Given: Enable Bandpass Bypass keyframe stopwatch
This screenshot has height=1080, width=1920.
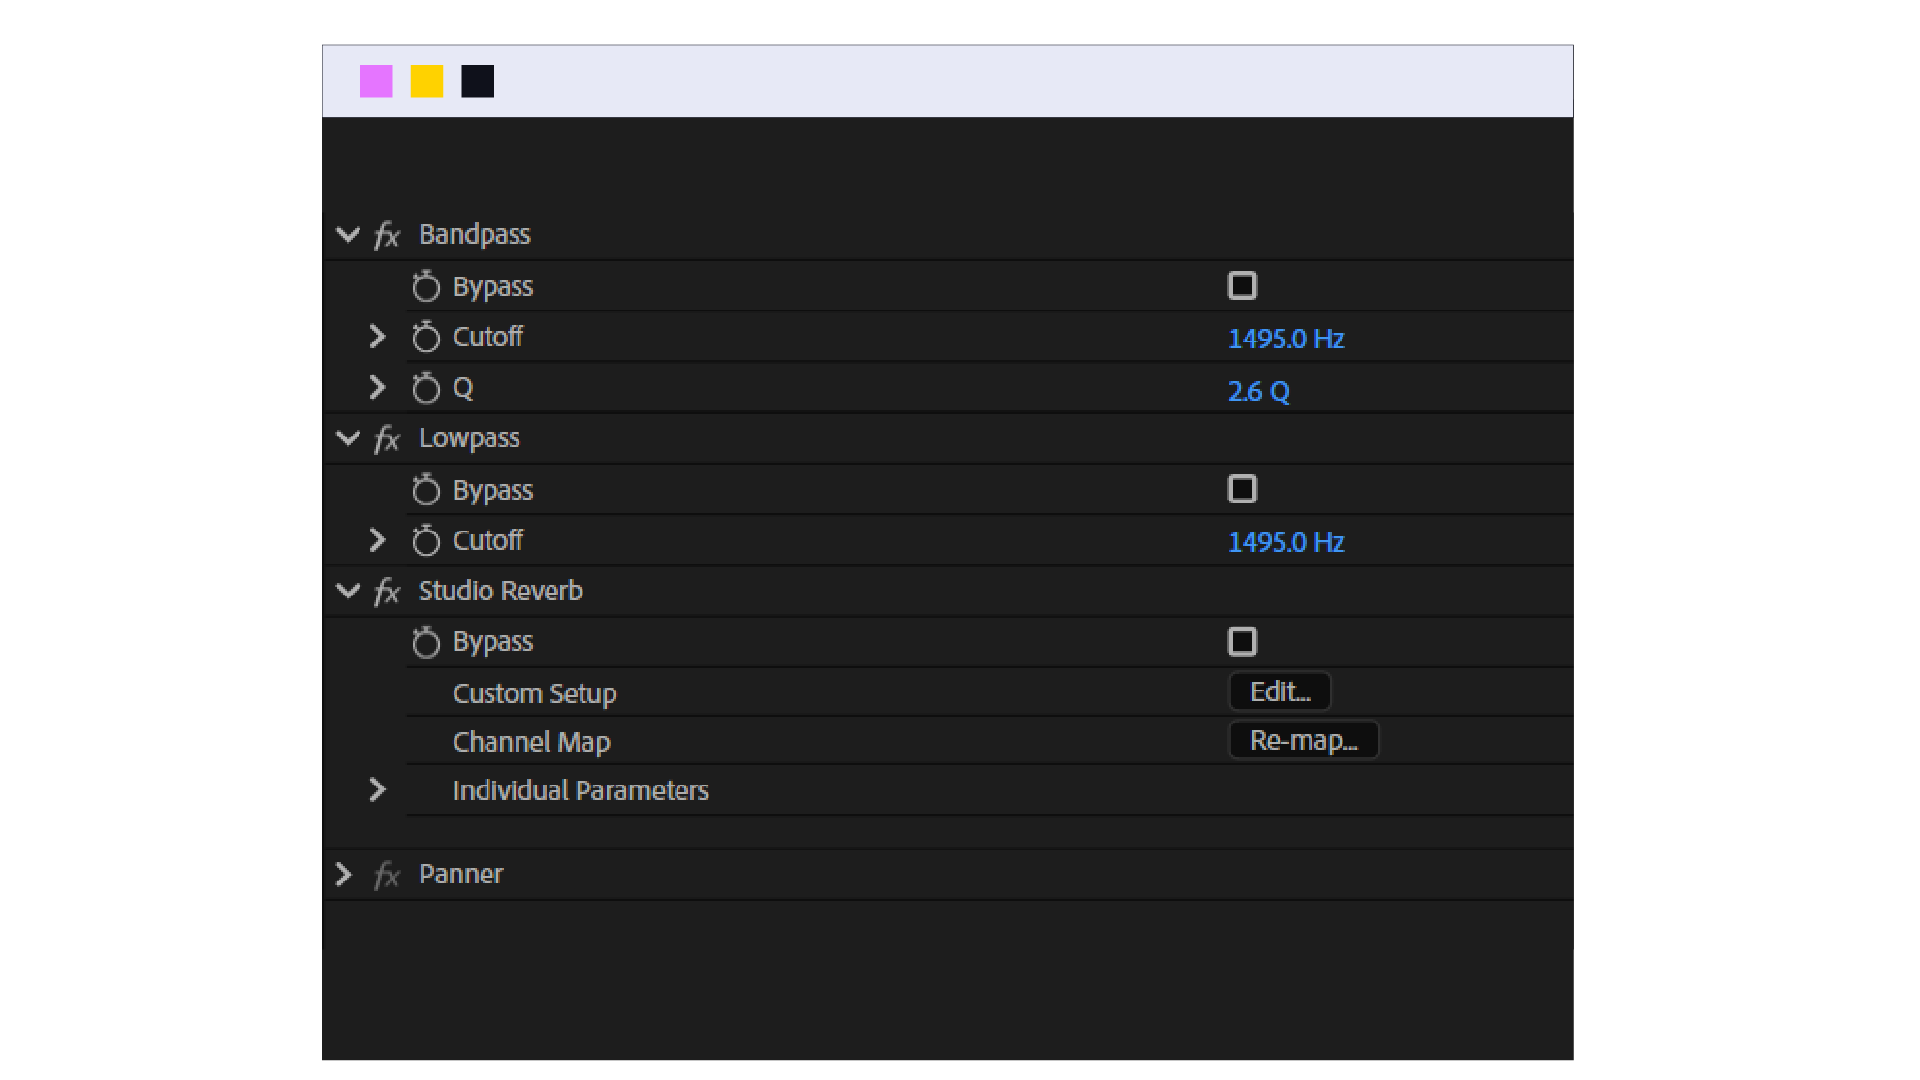Looking at the screenshot, I should point(426,287).
